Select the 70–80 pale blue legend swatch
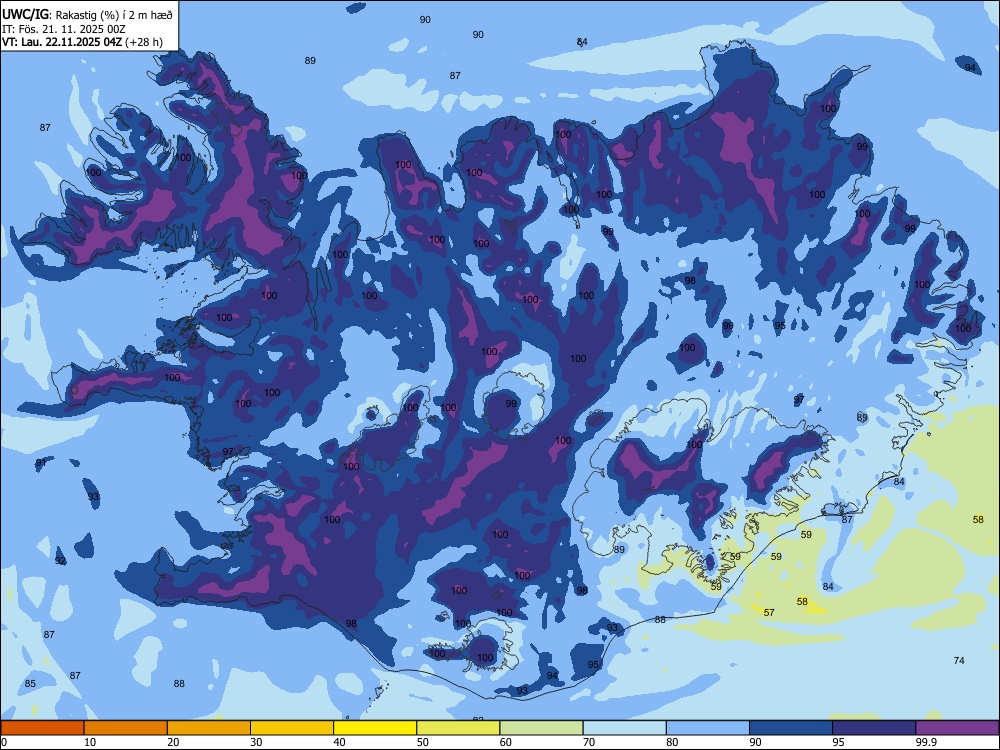 tap(624, 728)
